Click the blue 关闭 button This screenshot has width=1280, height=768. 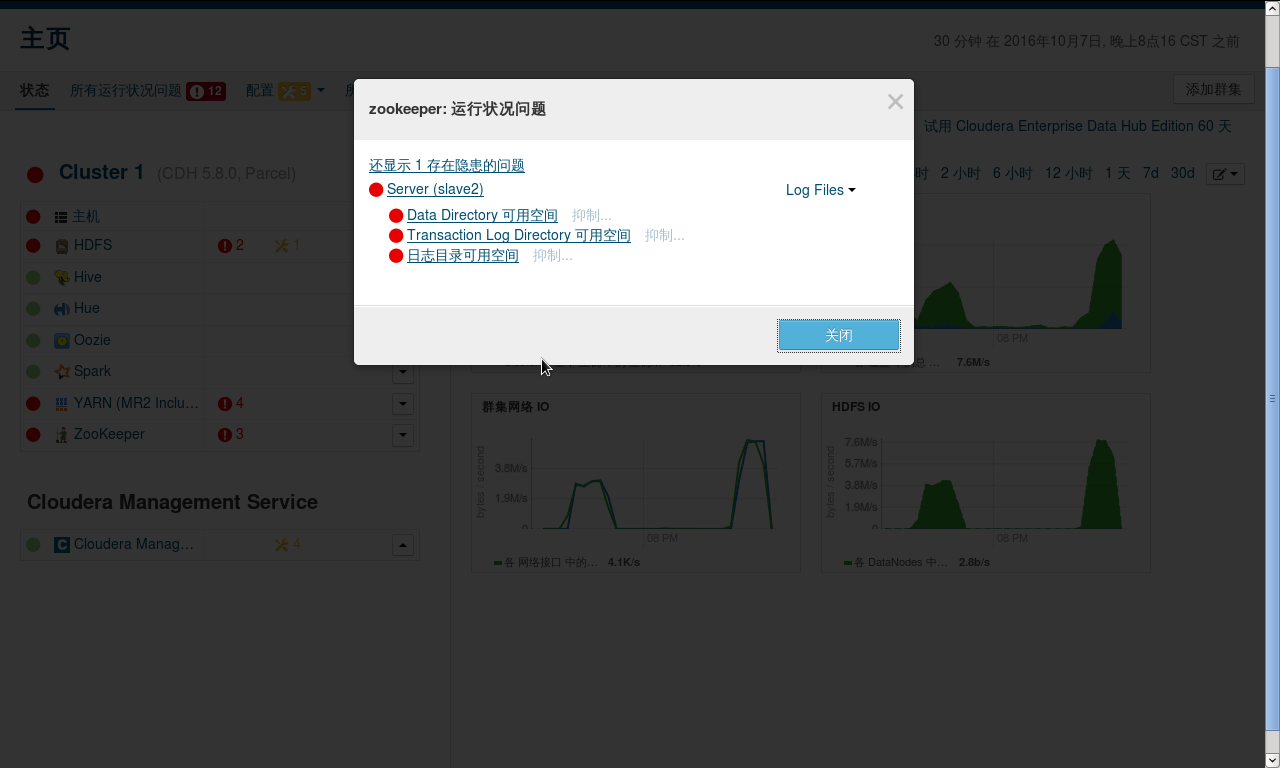coord(839,336)
